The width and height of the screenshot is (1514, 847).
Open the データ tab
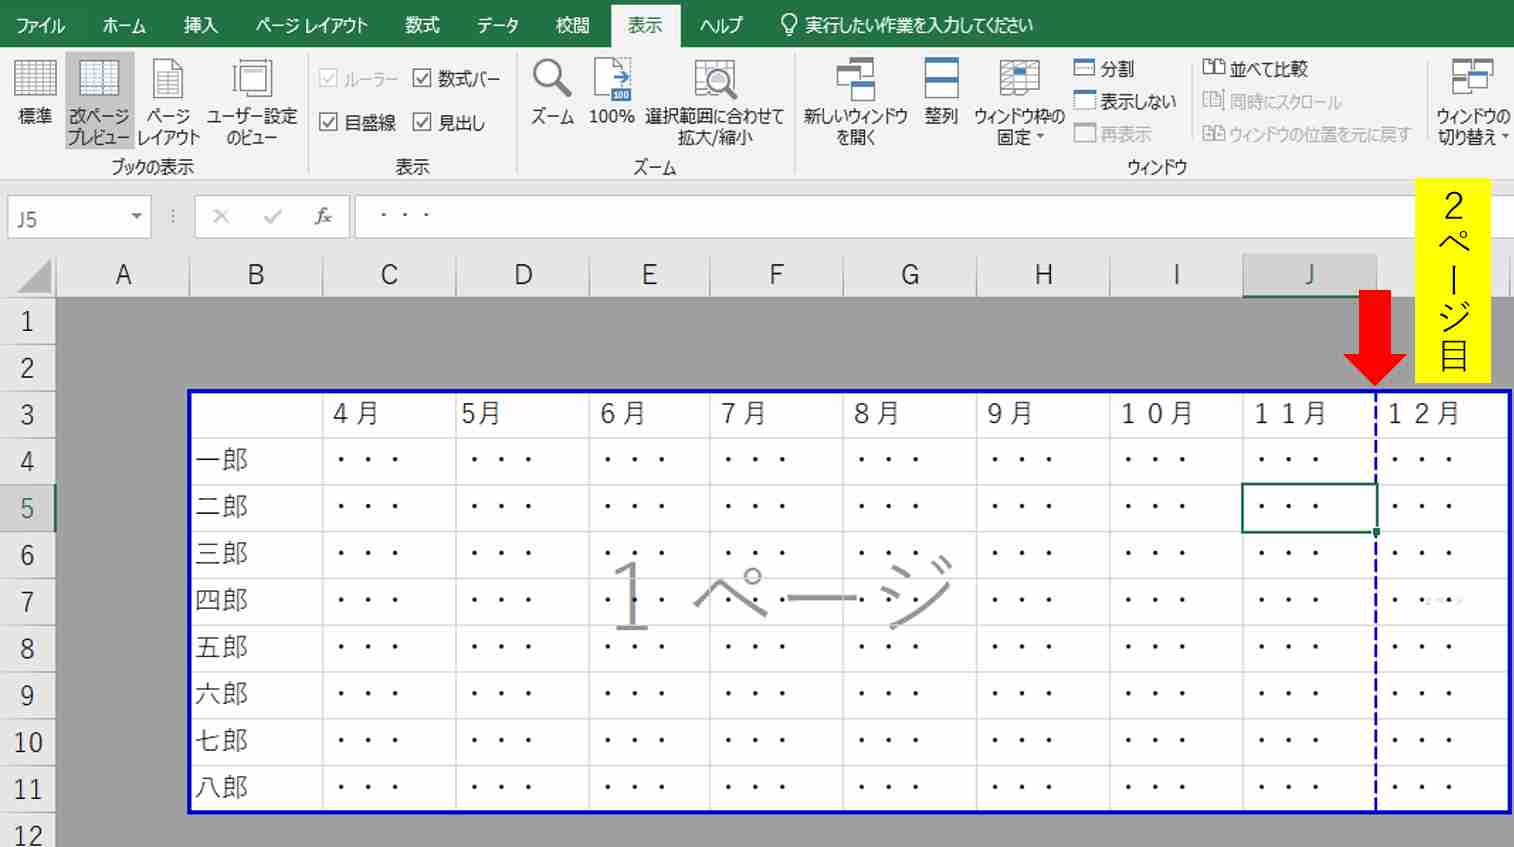click(x=498, y=25)
